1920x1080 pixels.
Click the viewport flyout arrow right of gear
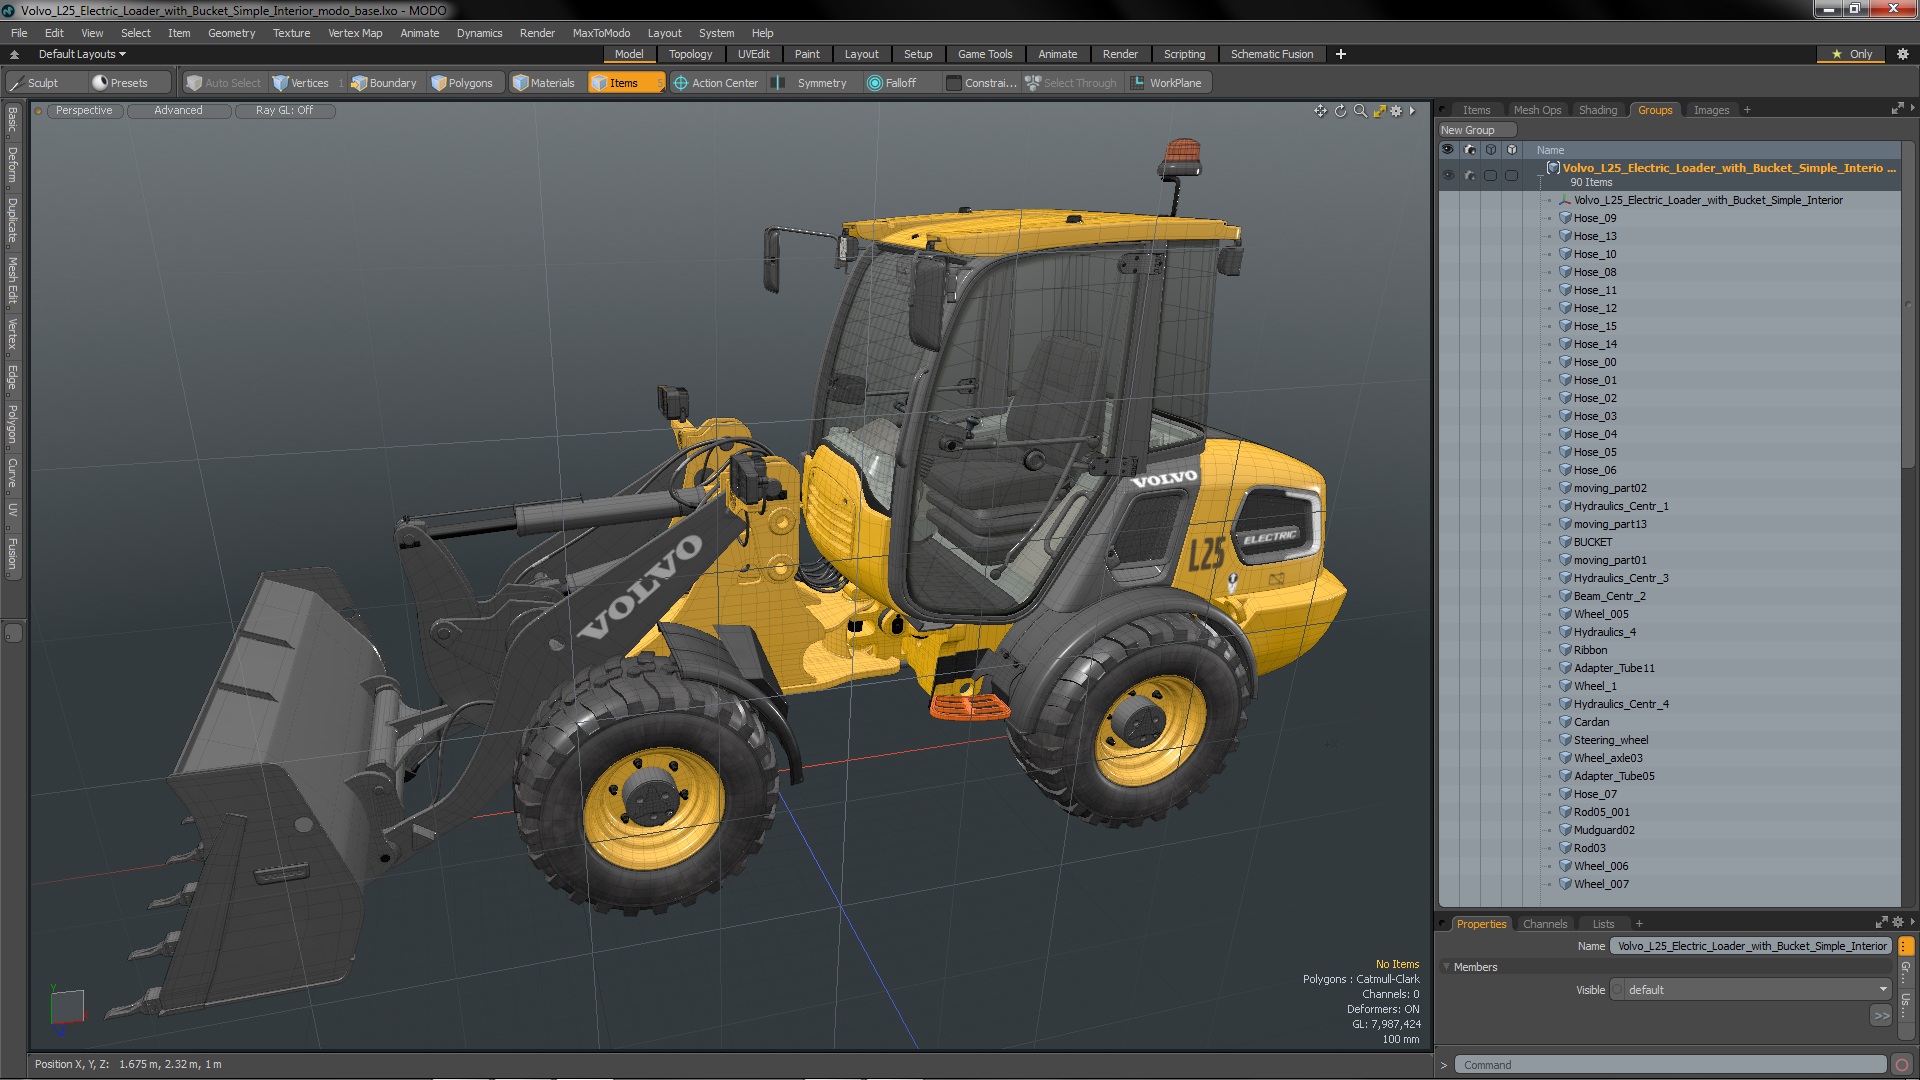click(x=1412, y=111)
